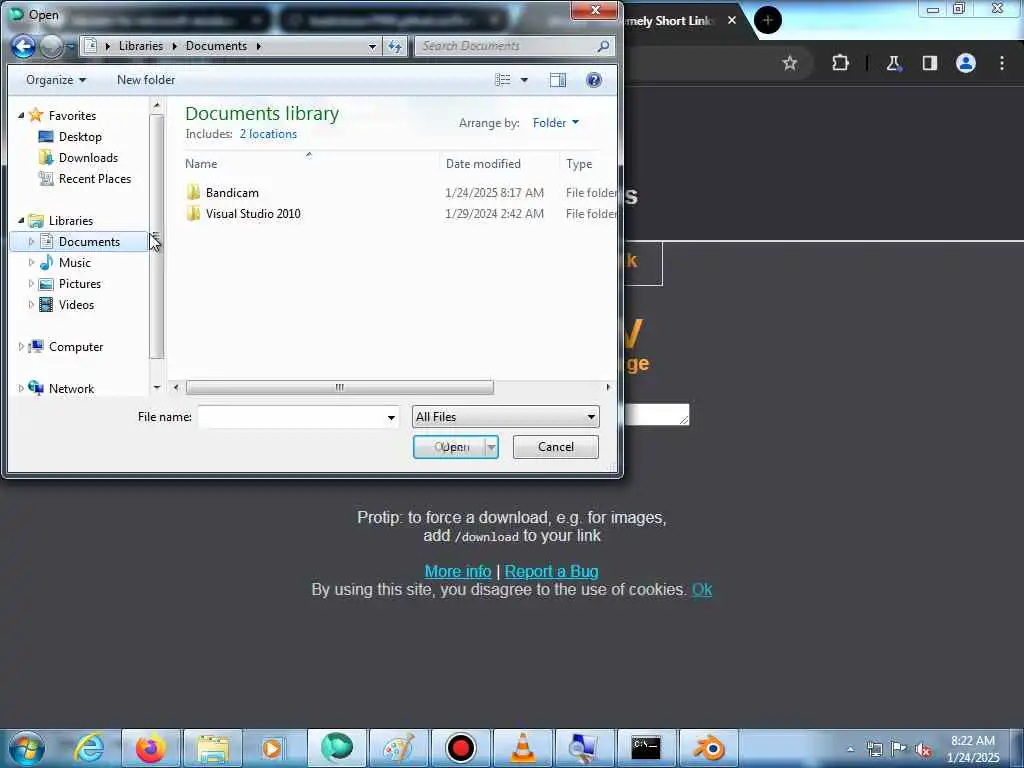Open Arrange by Folder dropdown
This screenshot has width=1024, height=768.
pyautogui.click(x=555, y=122)
